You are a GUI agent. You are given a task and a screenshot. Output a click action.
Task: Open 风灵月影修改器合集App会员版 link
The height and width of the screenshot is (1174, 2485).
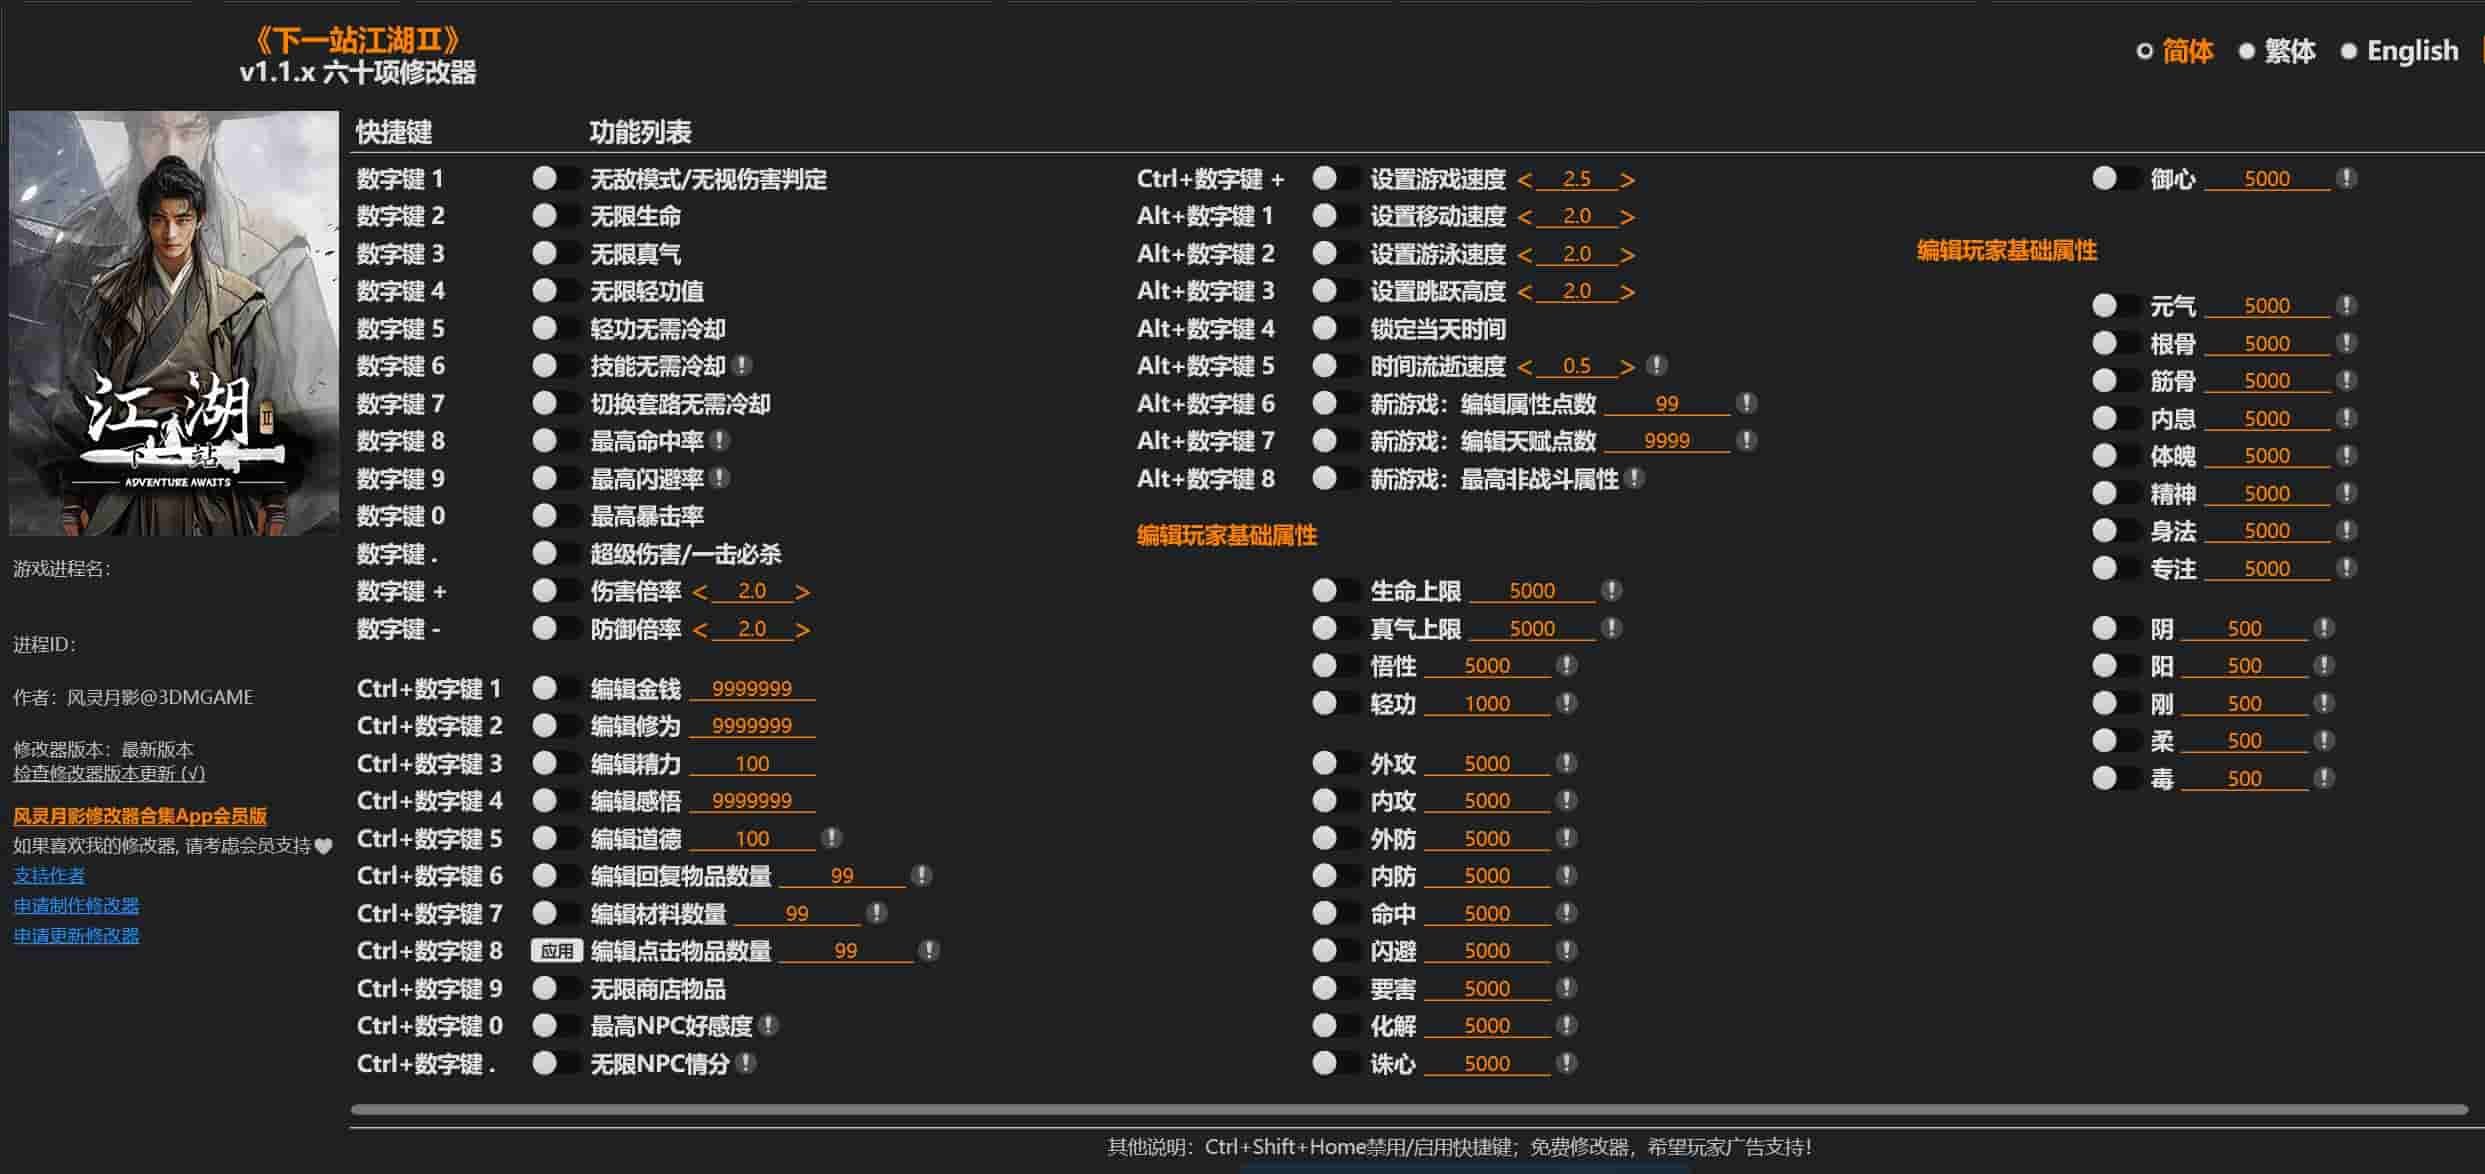pyautogui.click(x=140, y=816)
